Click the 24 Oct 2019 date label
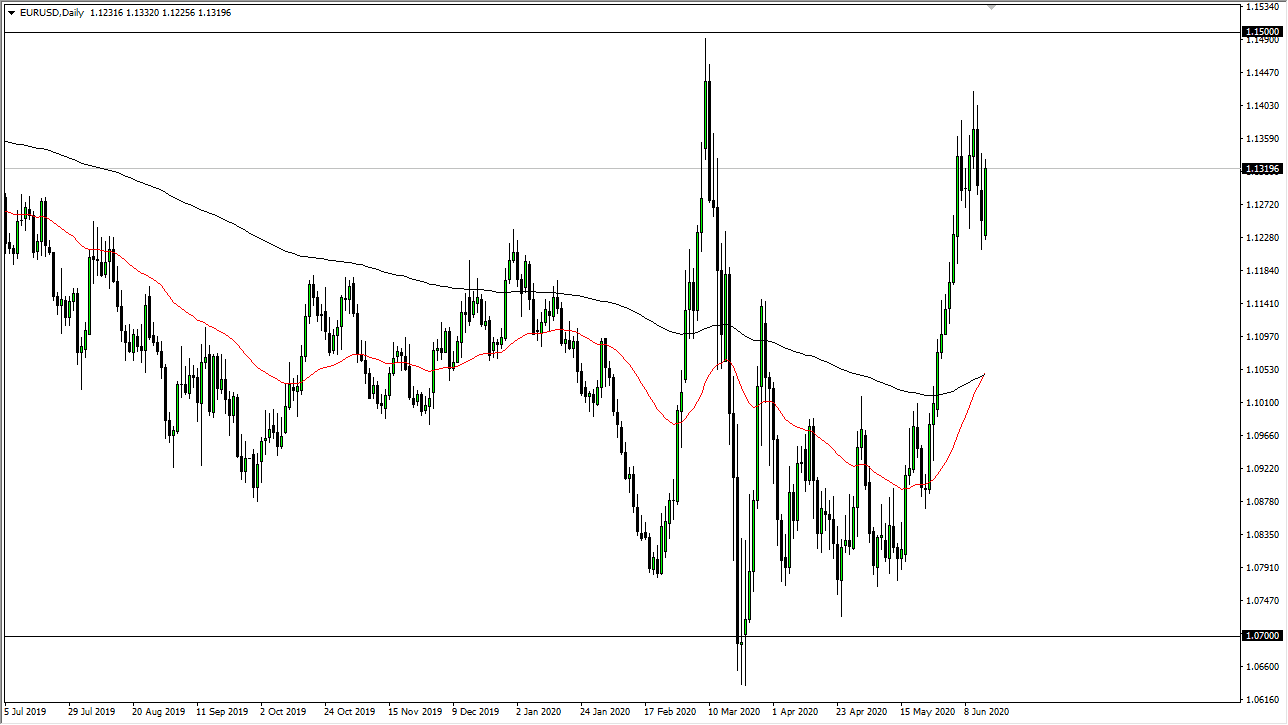The height and width of the screenshot is (725, 1288). tap(347, 712)
